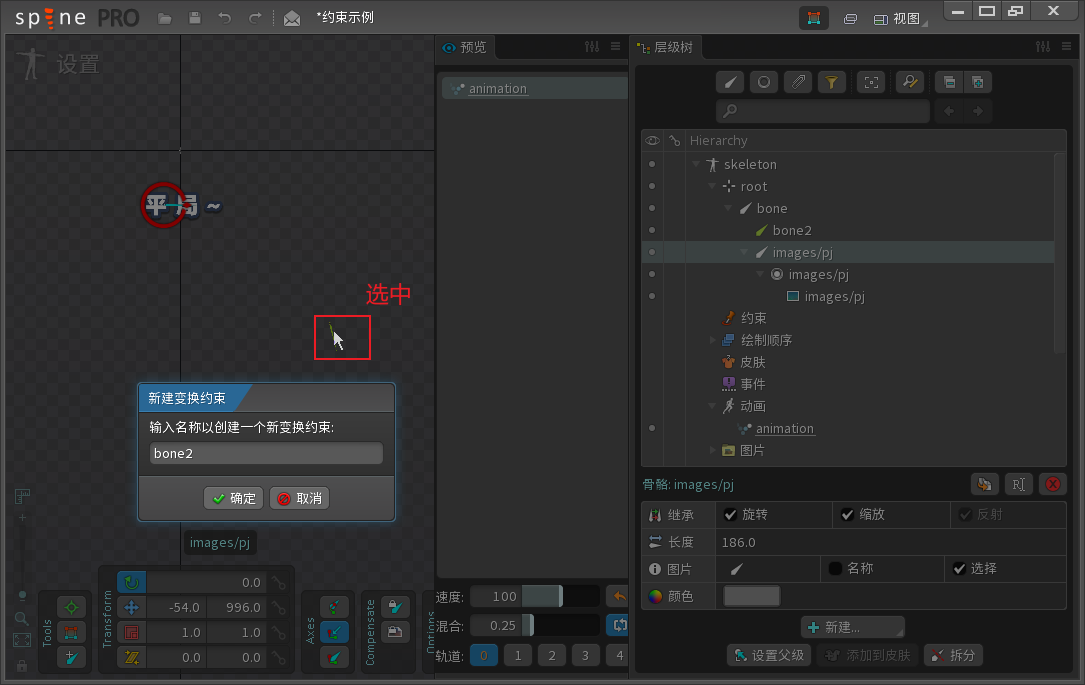Collapse the root tree node
The image size is (1085, 685).
coord(712,187)
